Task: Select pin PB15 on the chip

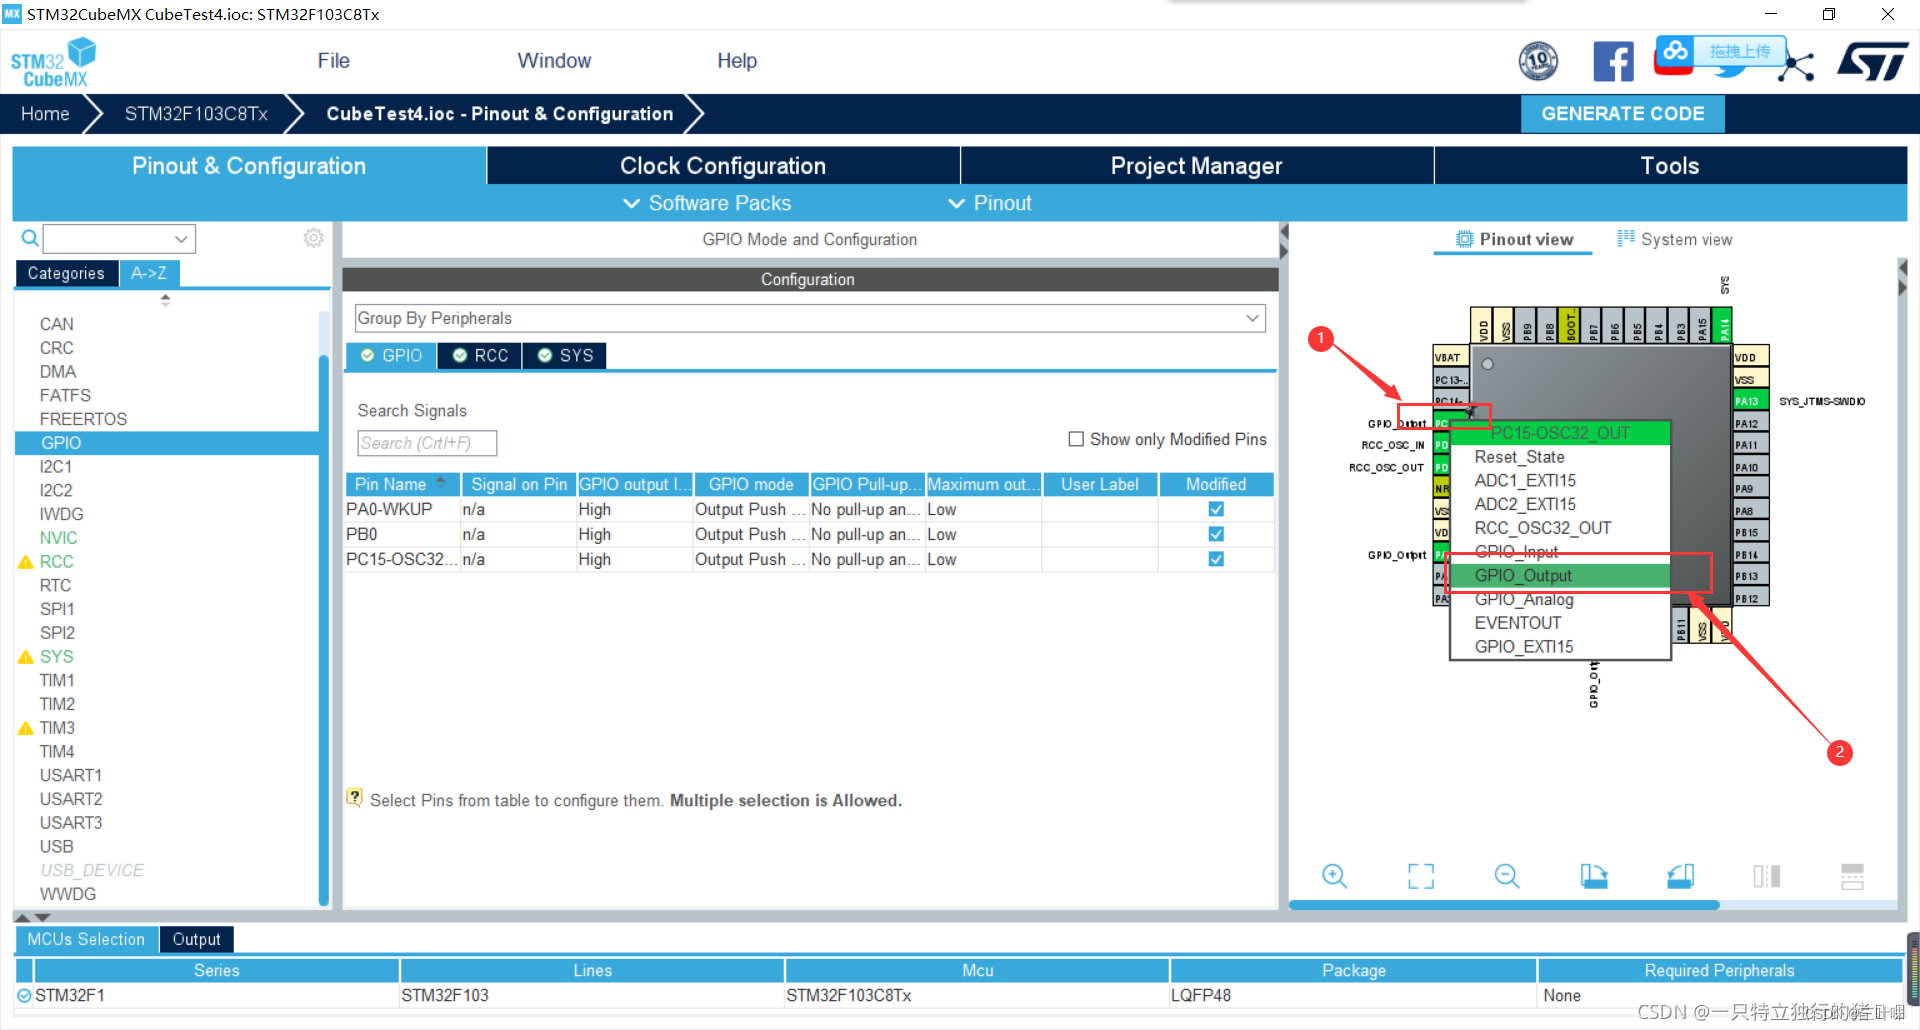Action: pyautogui.click(x=1750, y=532)
